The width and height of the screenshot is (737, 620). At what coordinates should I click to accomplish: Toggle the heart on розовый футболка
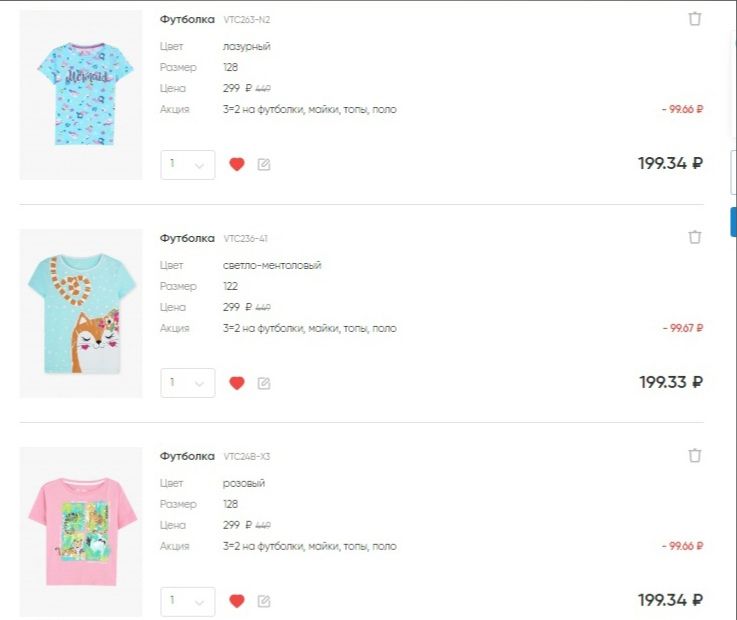(237, 601)
